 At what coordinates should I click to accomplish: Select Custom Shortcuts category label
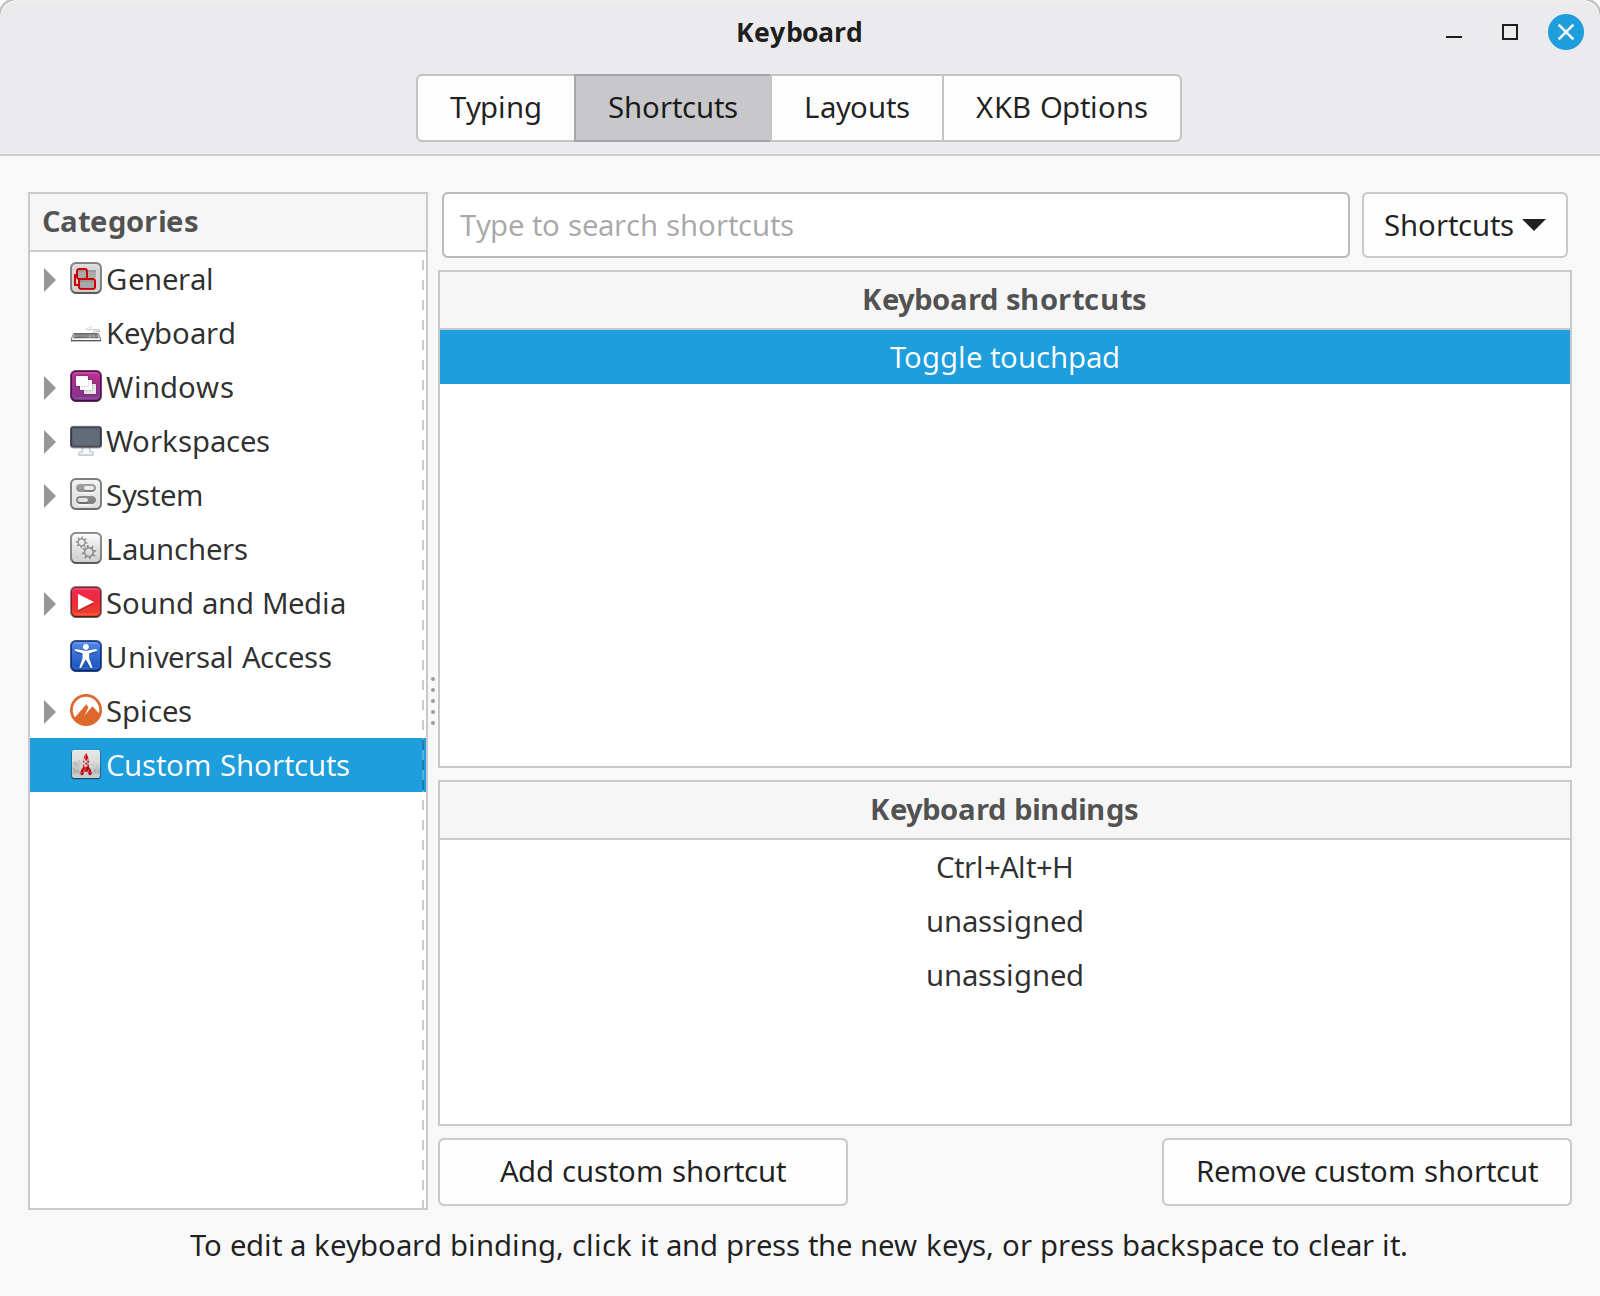pos(228,765)
